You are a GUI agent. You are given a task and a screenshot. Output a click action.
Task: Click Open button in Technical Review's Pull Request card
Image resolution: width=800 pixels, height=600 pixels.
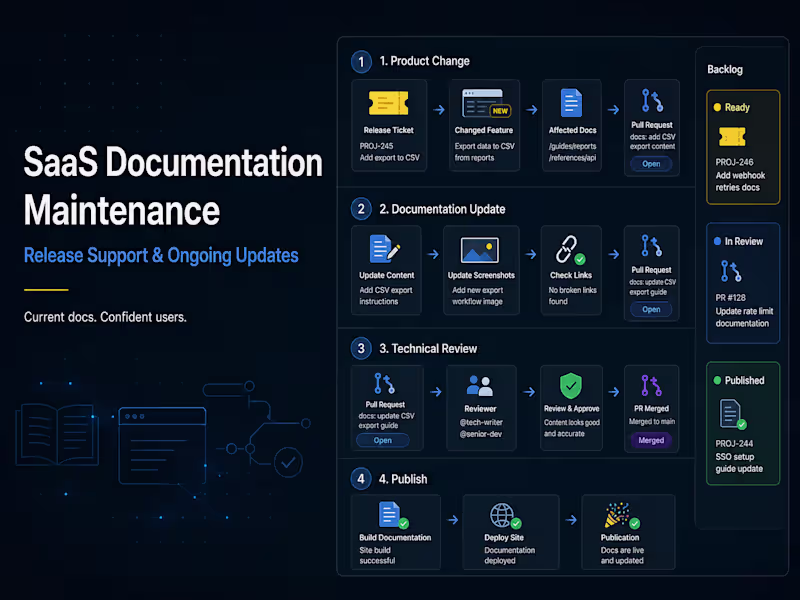click(x=383, y=440)
